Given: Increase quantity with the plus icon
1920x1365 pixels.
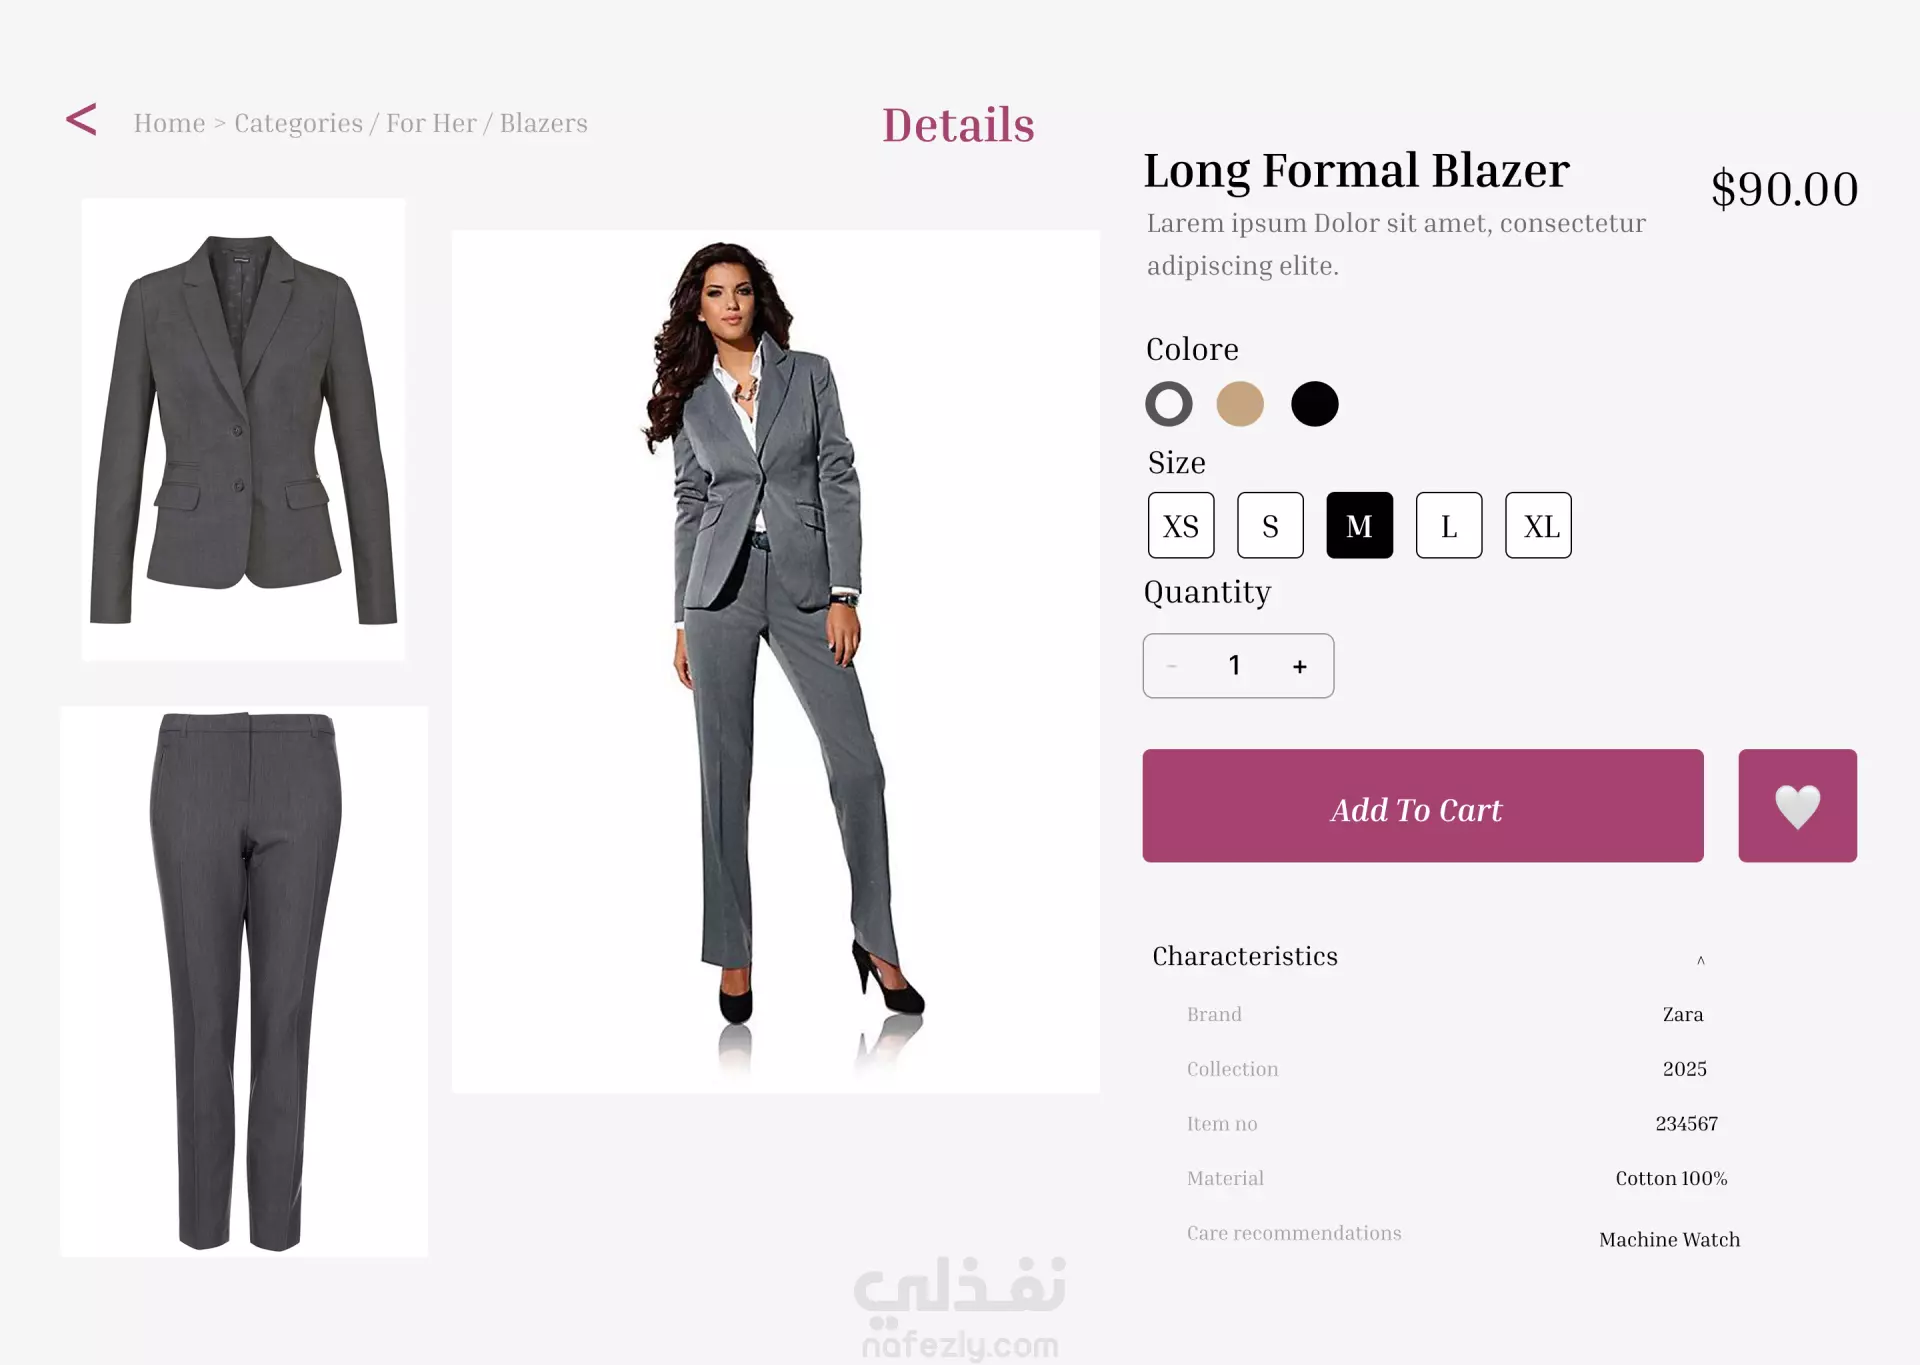Looking at the screenshot, I should (1299, 666).
